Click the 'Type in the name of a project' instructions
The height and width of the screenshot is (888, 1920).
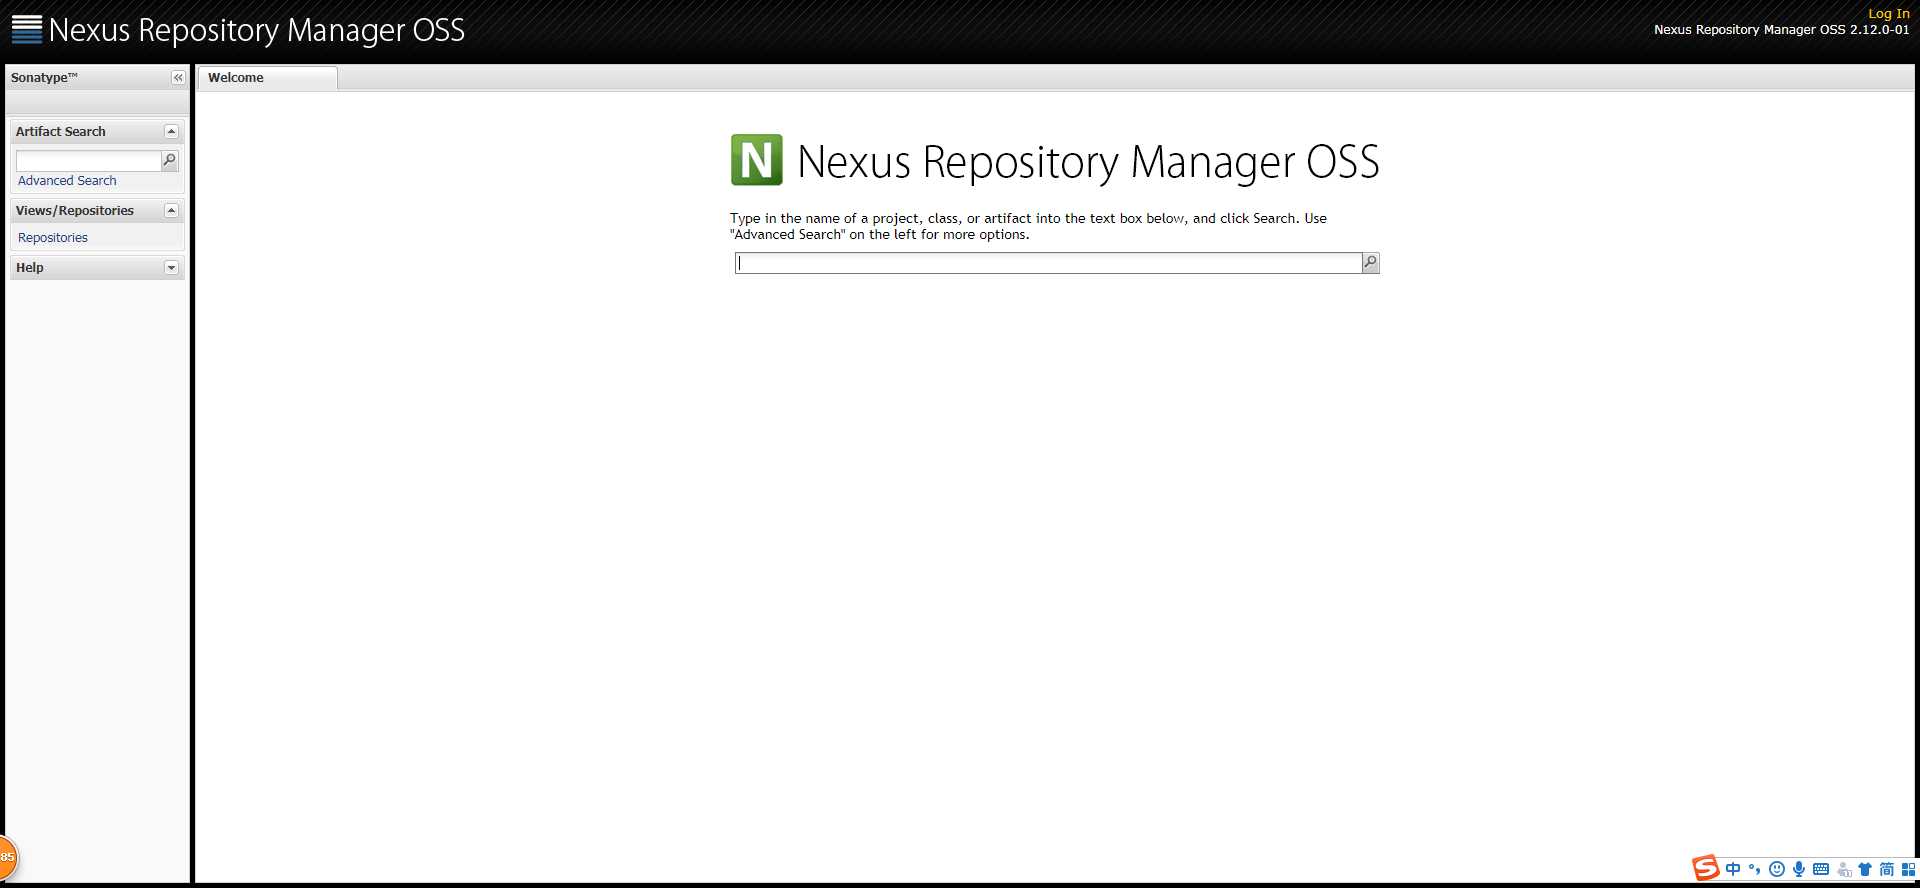click(1028, 226)
